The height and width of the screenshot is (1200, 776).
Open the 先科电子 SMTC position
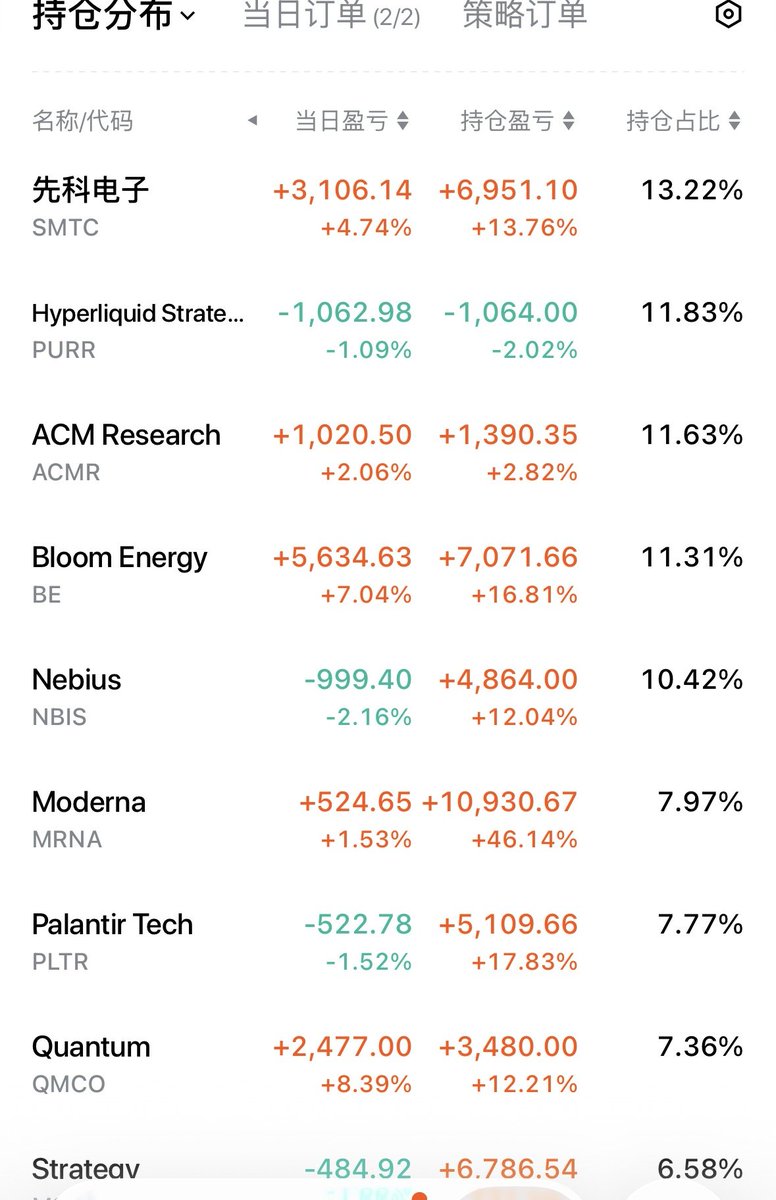pyautogui.click(x=388, y=208)
